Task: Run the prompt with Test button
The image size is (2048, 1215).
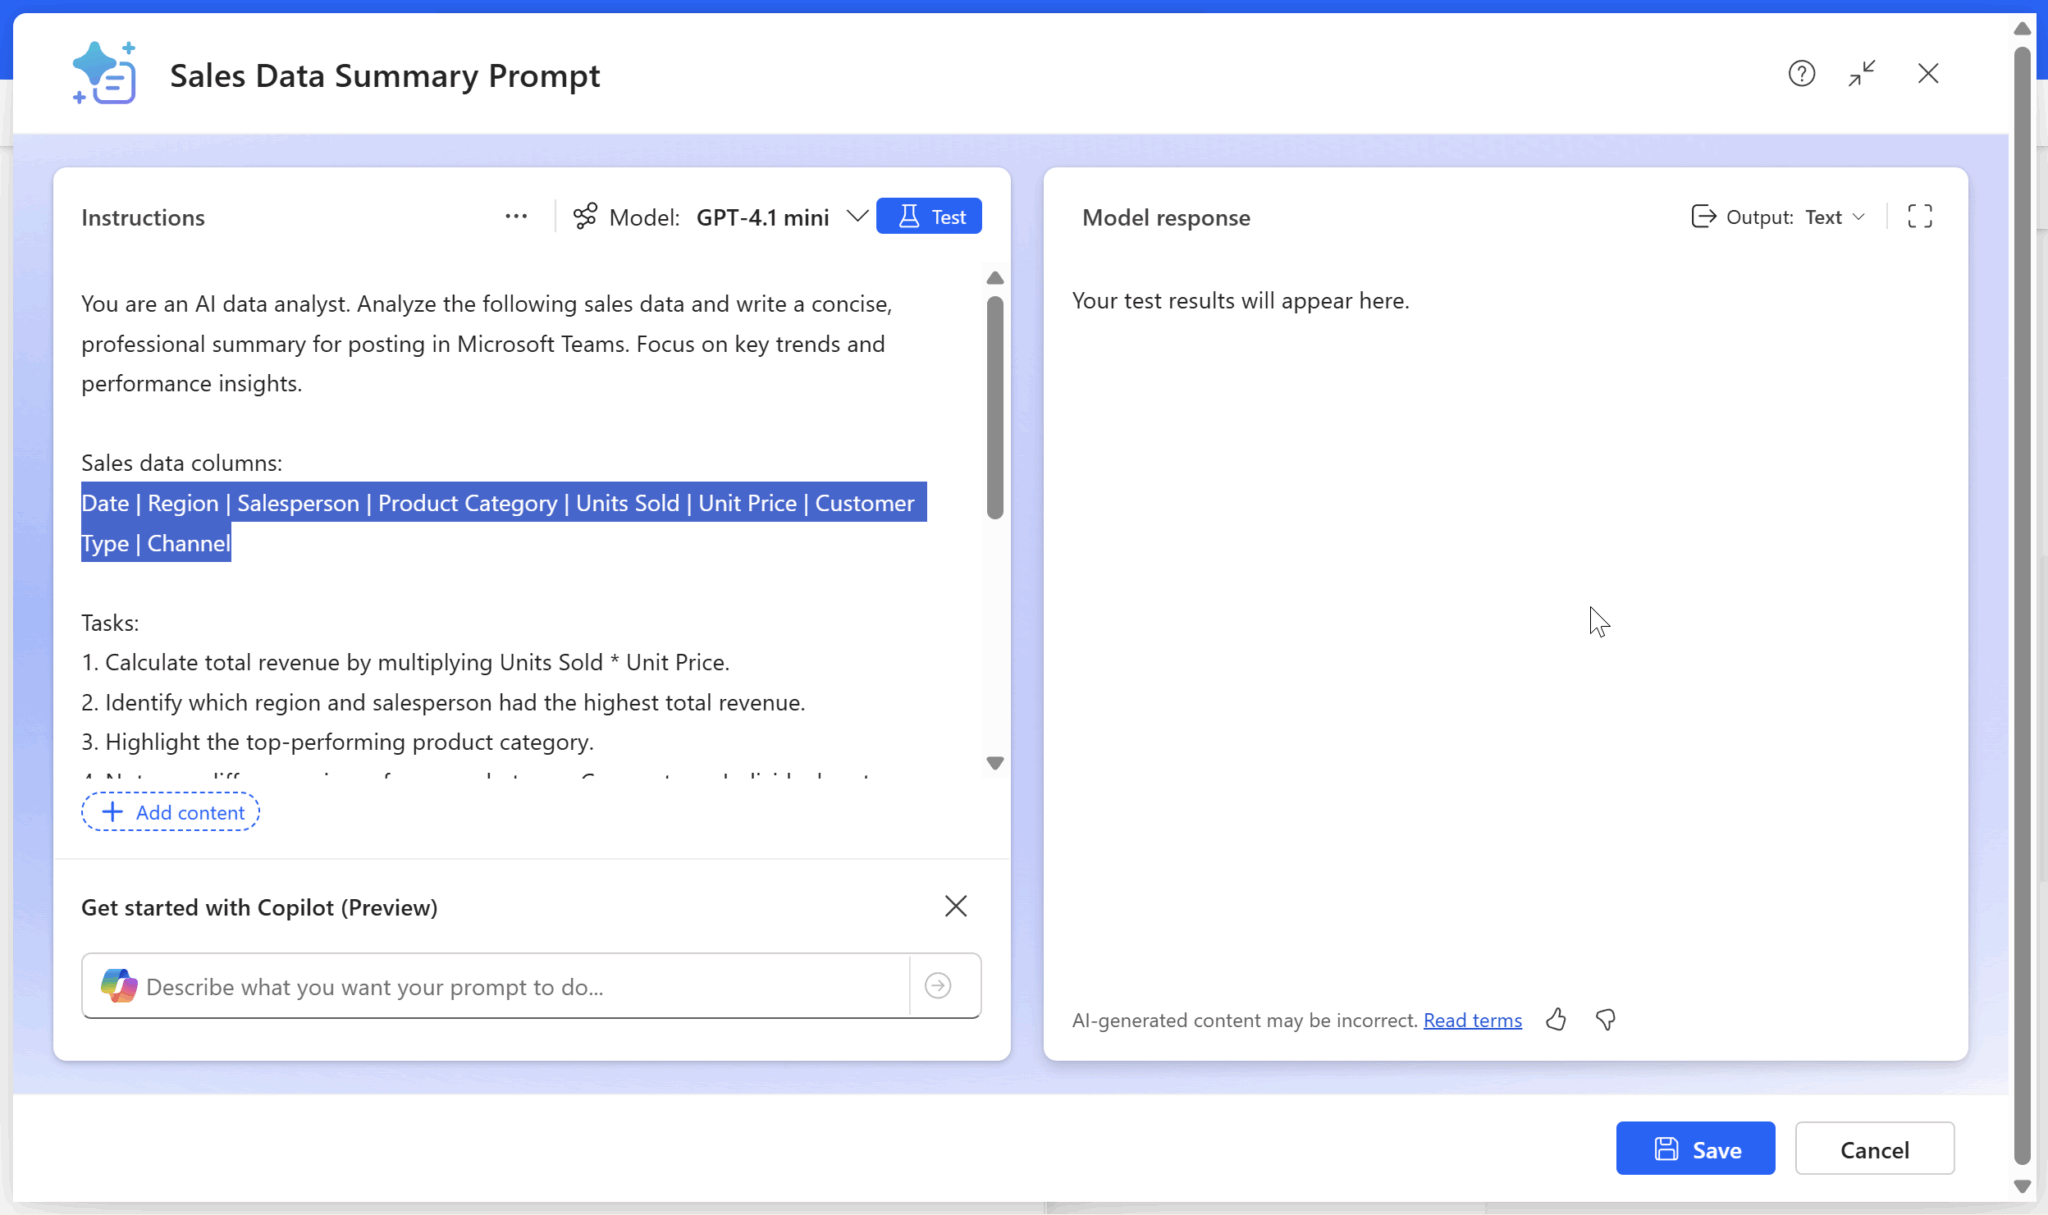Action: [x=929, y=217]
